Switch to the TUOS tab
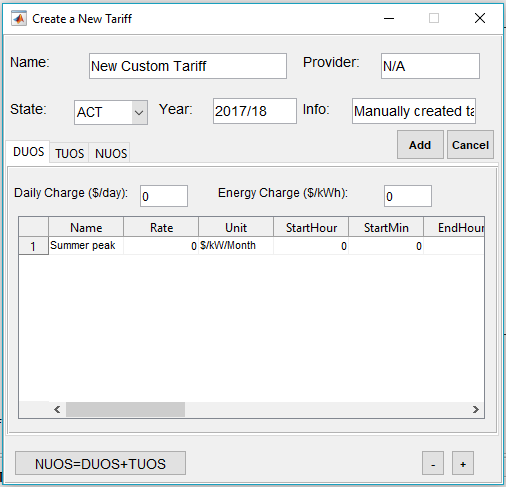The image size is (506, 487). [69, 153]
